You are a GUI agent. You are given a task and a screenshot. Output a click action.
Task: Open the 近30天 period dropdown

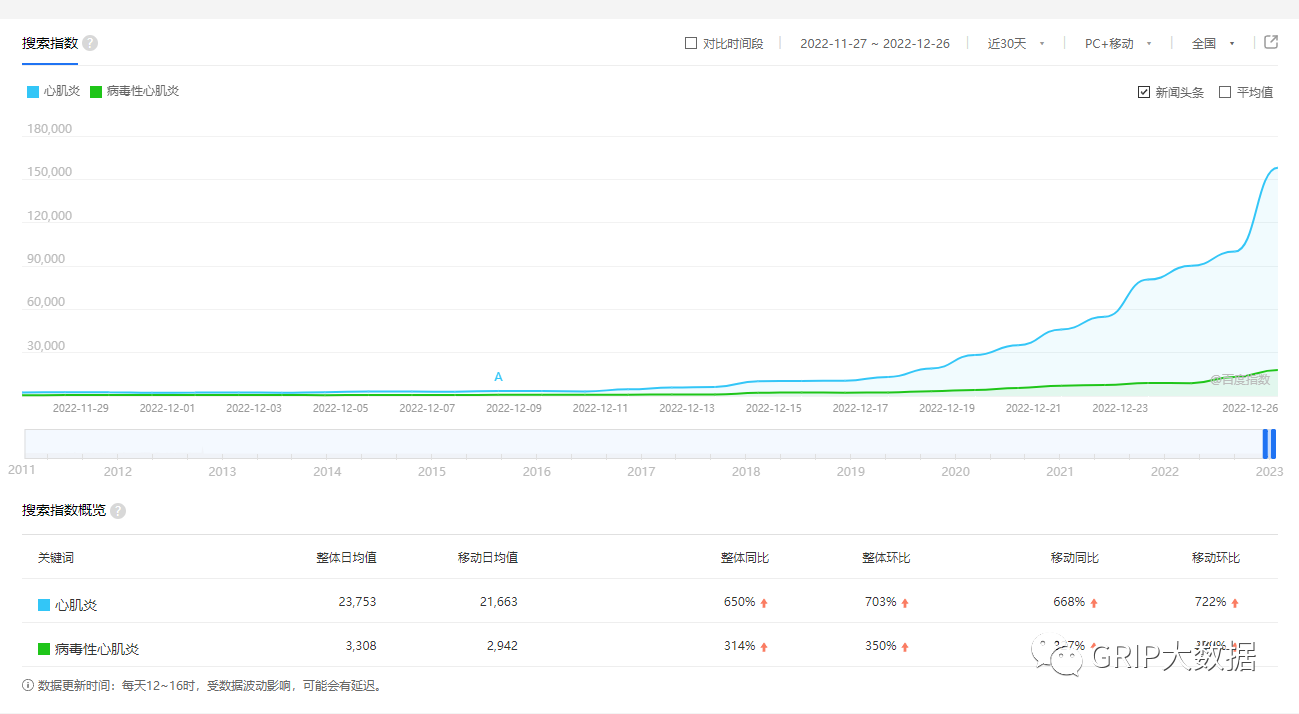[1016, 44]
